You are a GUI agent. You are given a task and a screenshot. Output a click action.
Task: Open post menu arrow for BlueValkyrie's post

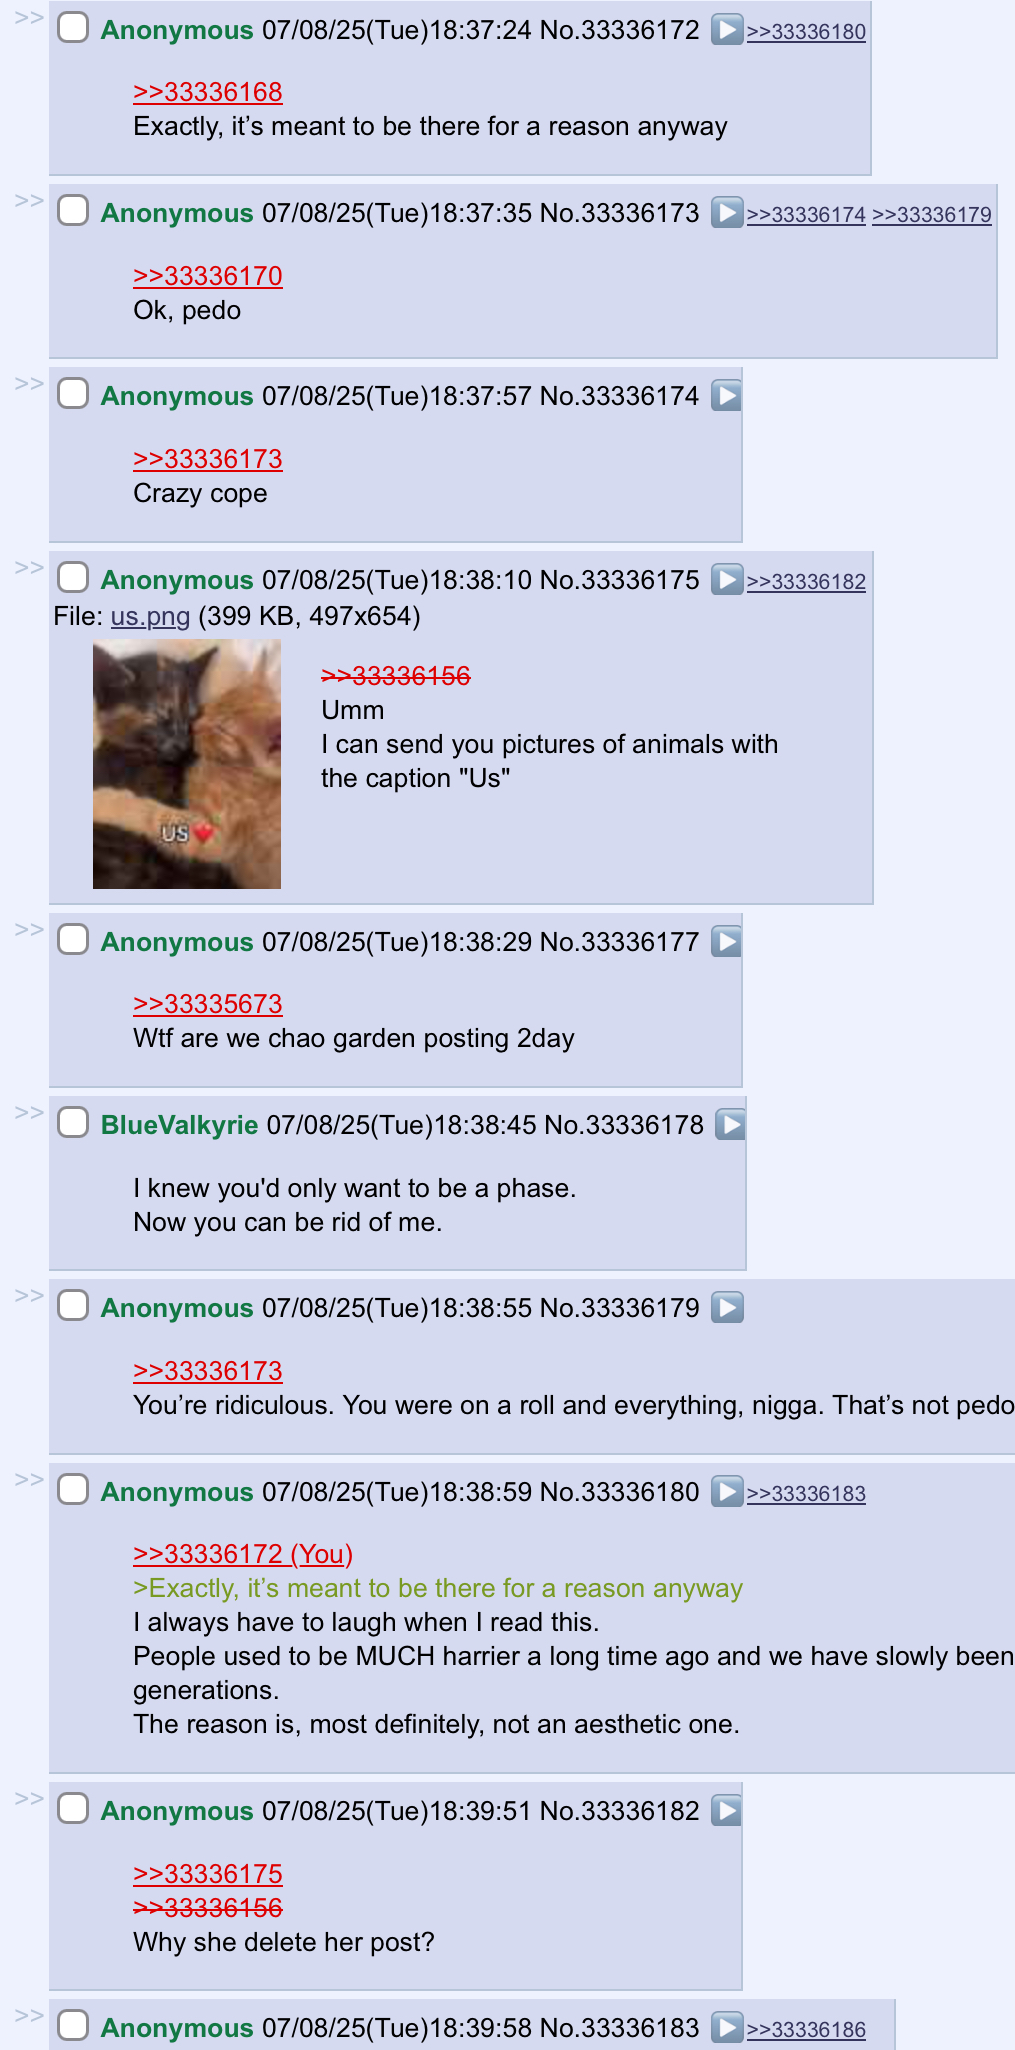tap(731, 1125)
